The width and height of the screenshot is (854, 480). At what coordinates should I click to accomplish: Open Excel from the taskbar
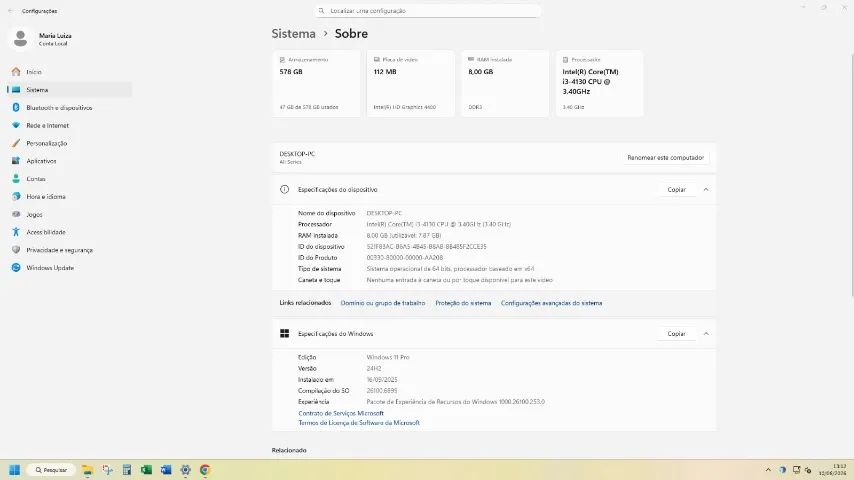(146, 470)
